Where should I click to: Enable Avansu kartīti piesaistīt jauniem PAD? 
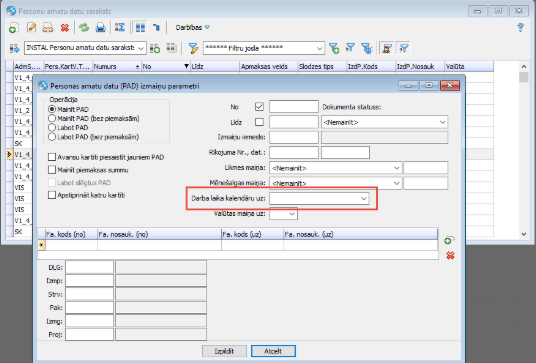click(x=52, y=157)
